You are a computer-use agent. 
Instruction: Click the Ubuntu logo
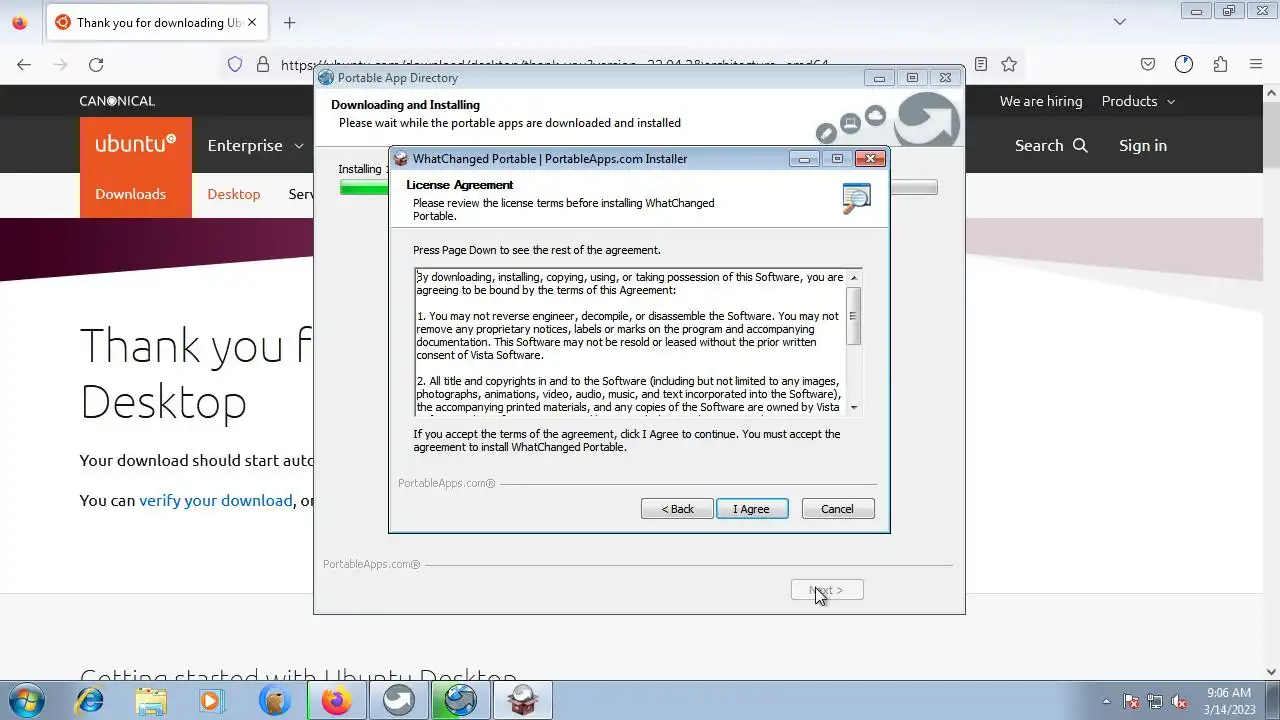tap(136, 145)
